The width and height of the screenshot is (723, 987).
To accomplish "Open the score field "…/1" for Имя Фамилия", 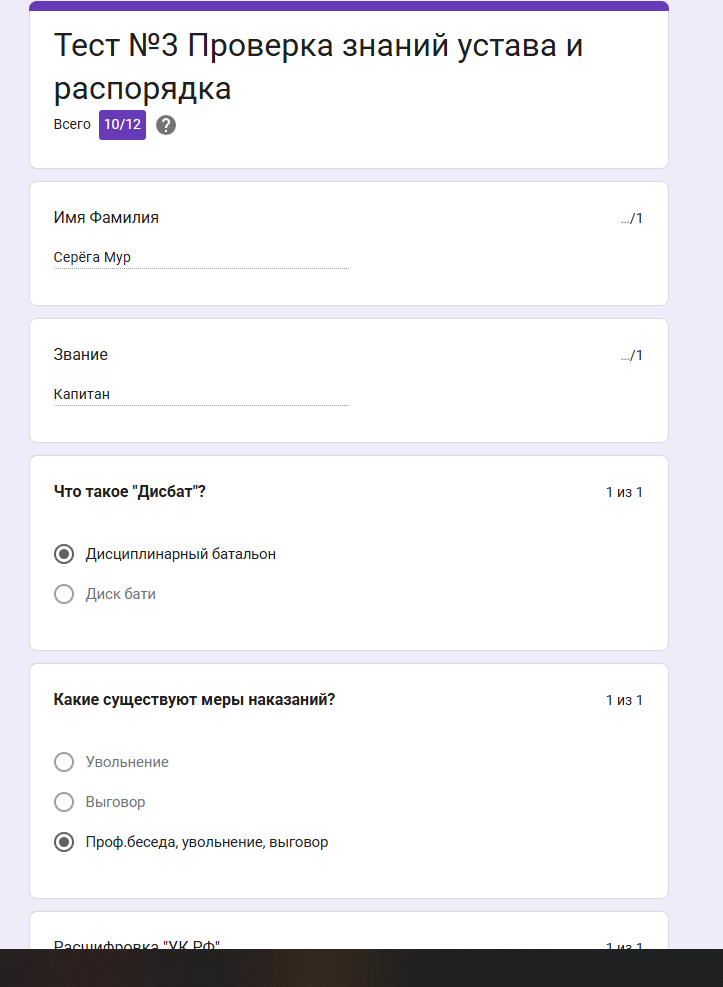I will click(631, 218).
